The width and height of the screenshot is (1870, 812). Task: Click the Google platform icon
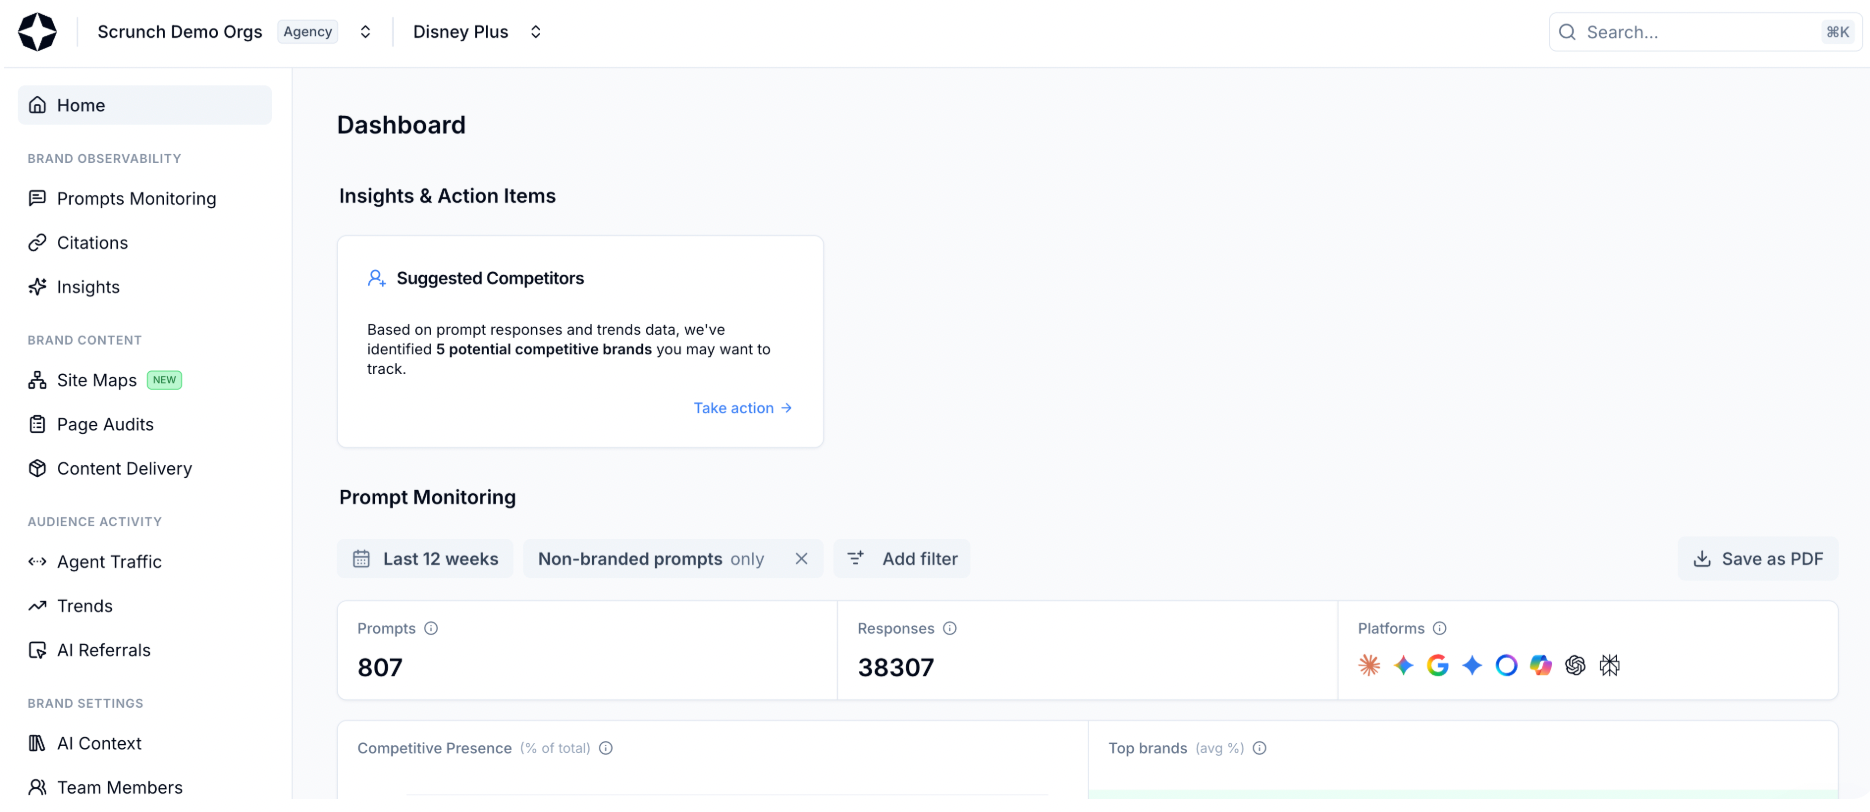click(1438, 665)
